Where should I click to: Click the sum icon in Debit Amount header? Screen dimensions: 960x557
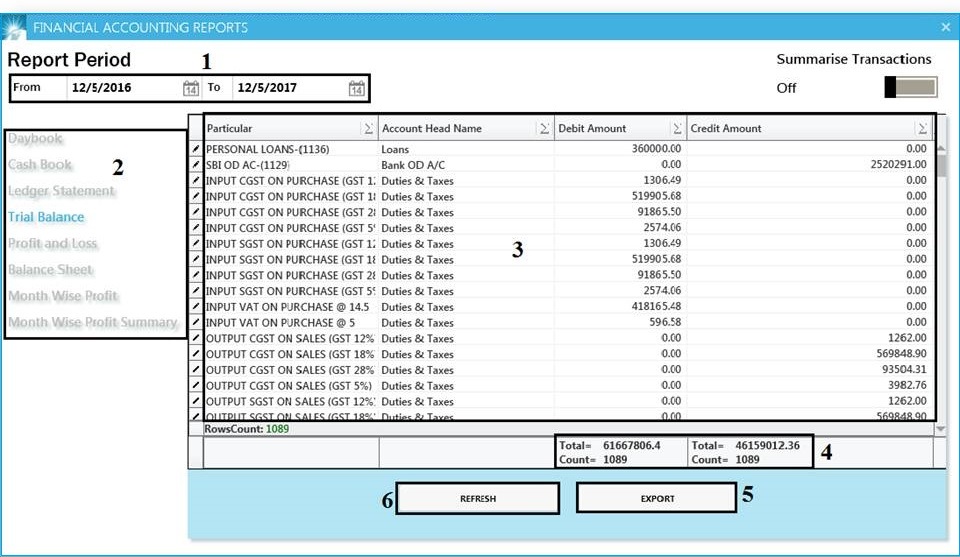(x=677, y=129)
